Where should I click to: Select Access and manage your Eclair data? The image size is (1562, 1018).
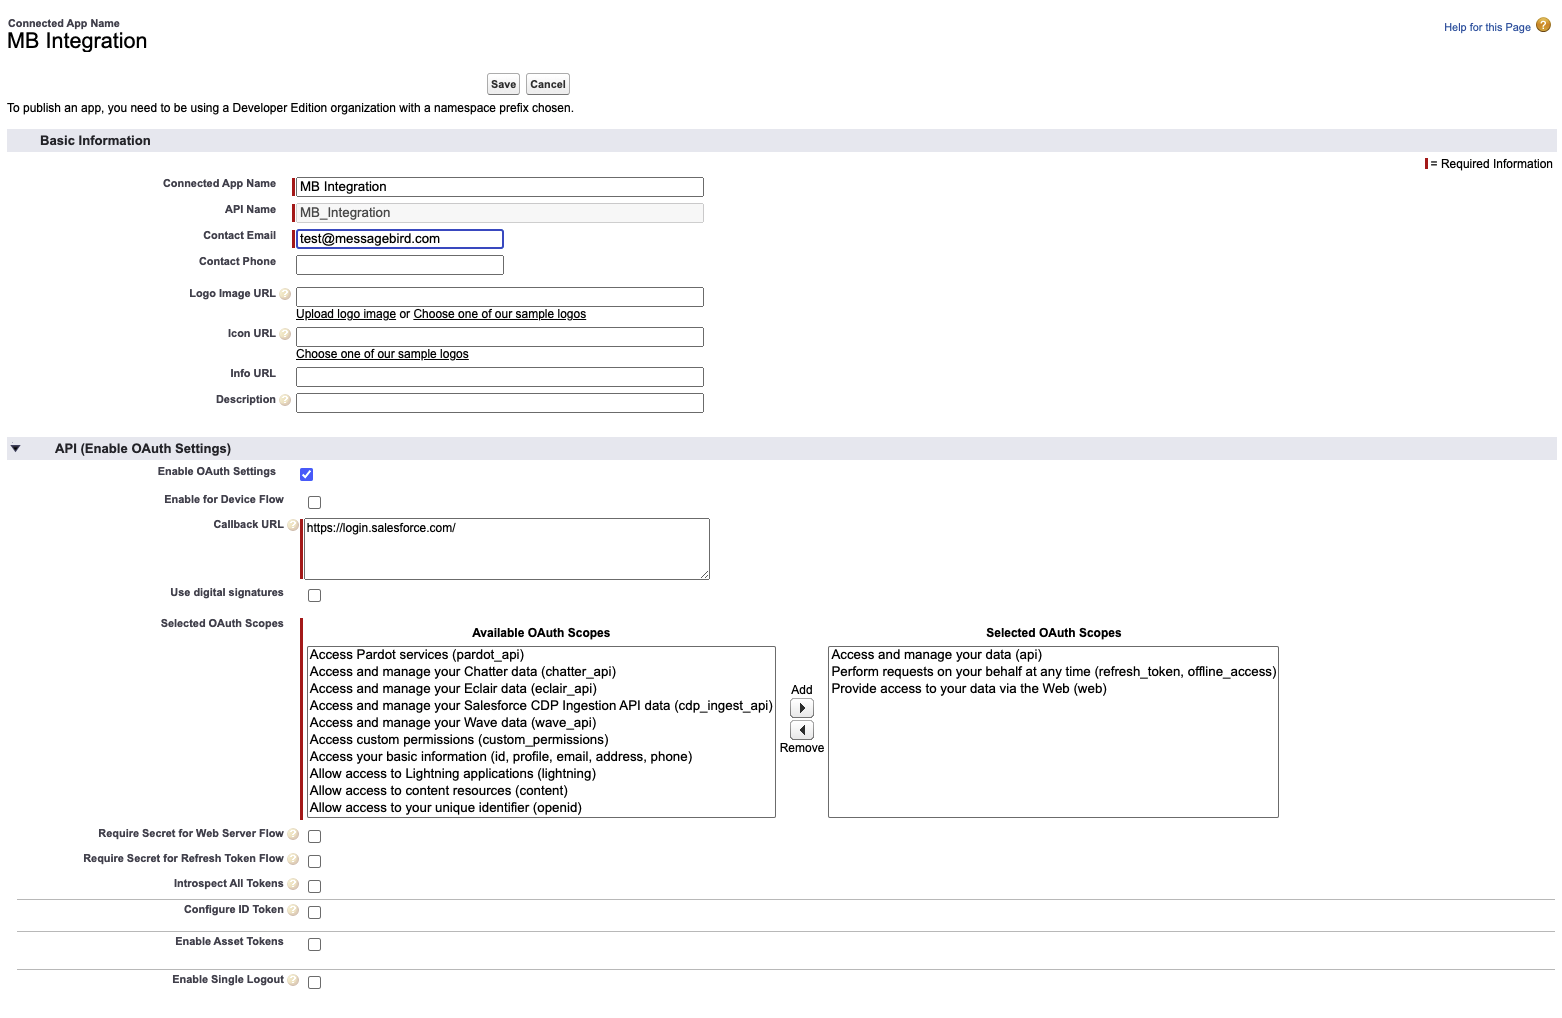coord(541,689)
